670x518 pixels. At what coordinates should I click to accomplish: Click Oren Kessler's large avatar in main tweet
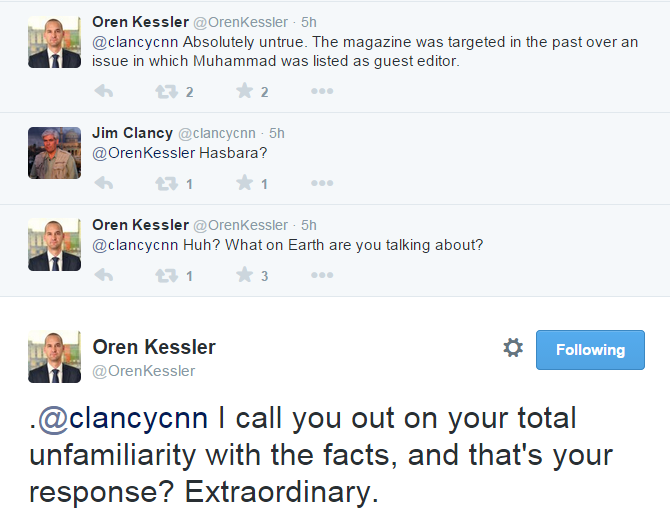tap(54, 358)
